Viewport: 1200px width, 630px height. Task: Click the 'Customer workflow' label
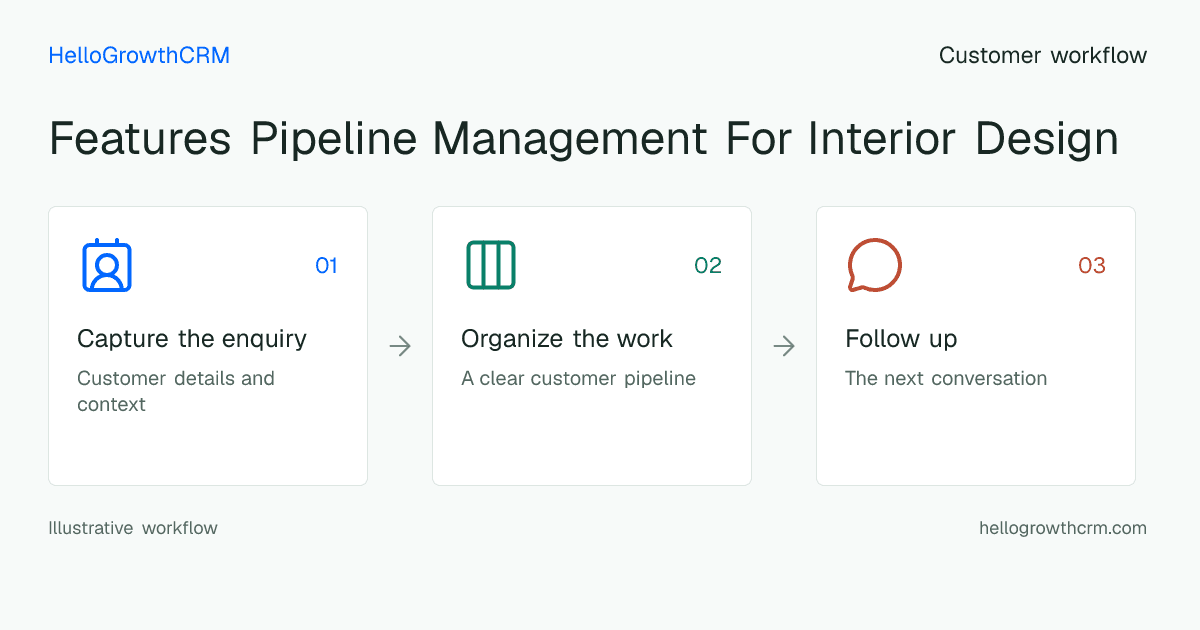click(x=1043, y=56)
